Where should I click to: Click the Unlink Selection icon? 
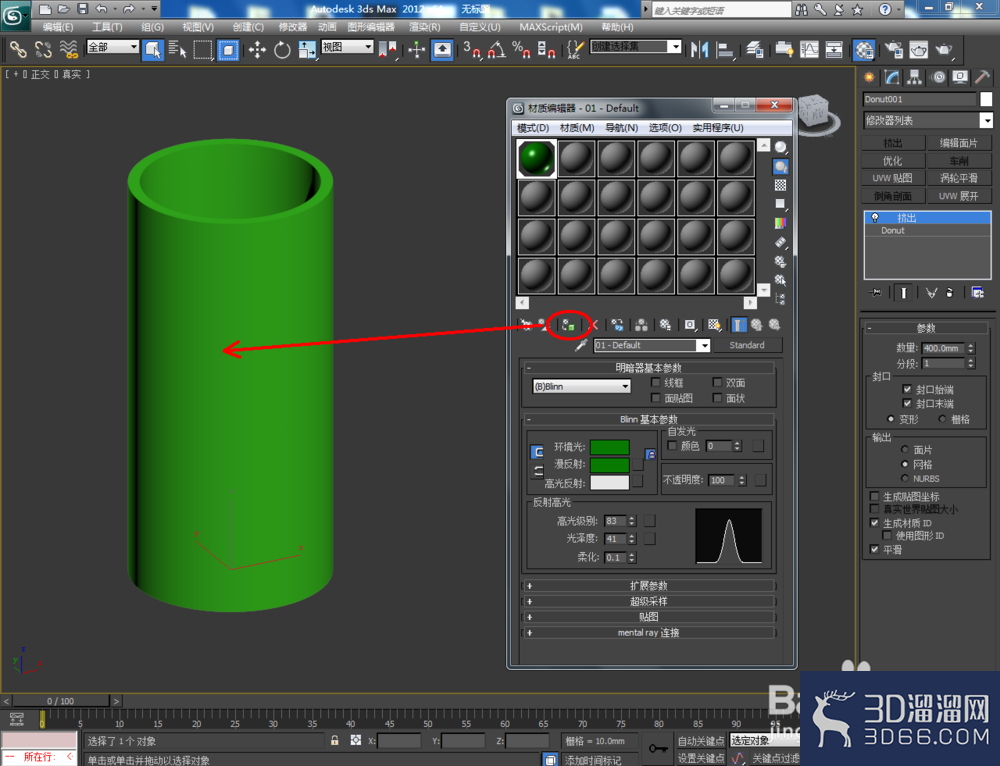(43, 50)
